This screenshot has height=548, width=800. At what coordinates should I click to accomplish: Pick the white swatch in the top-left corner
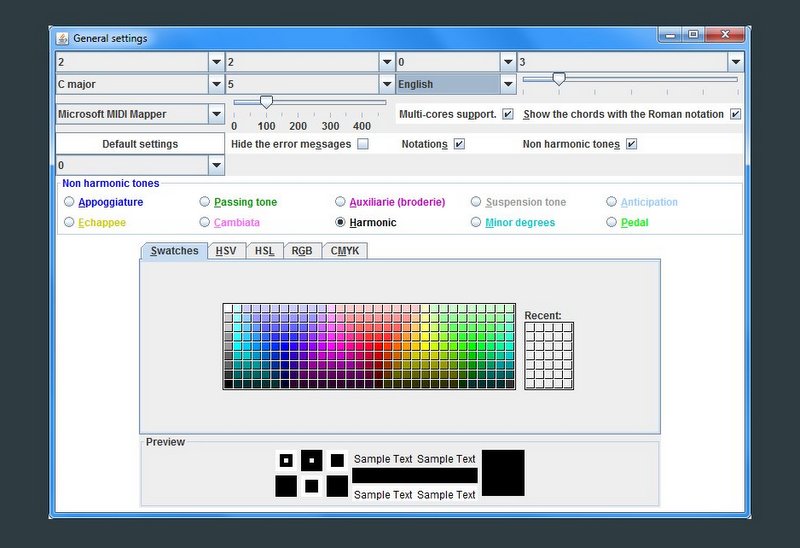(228, 308)
